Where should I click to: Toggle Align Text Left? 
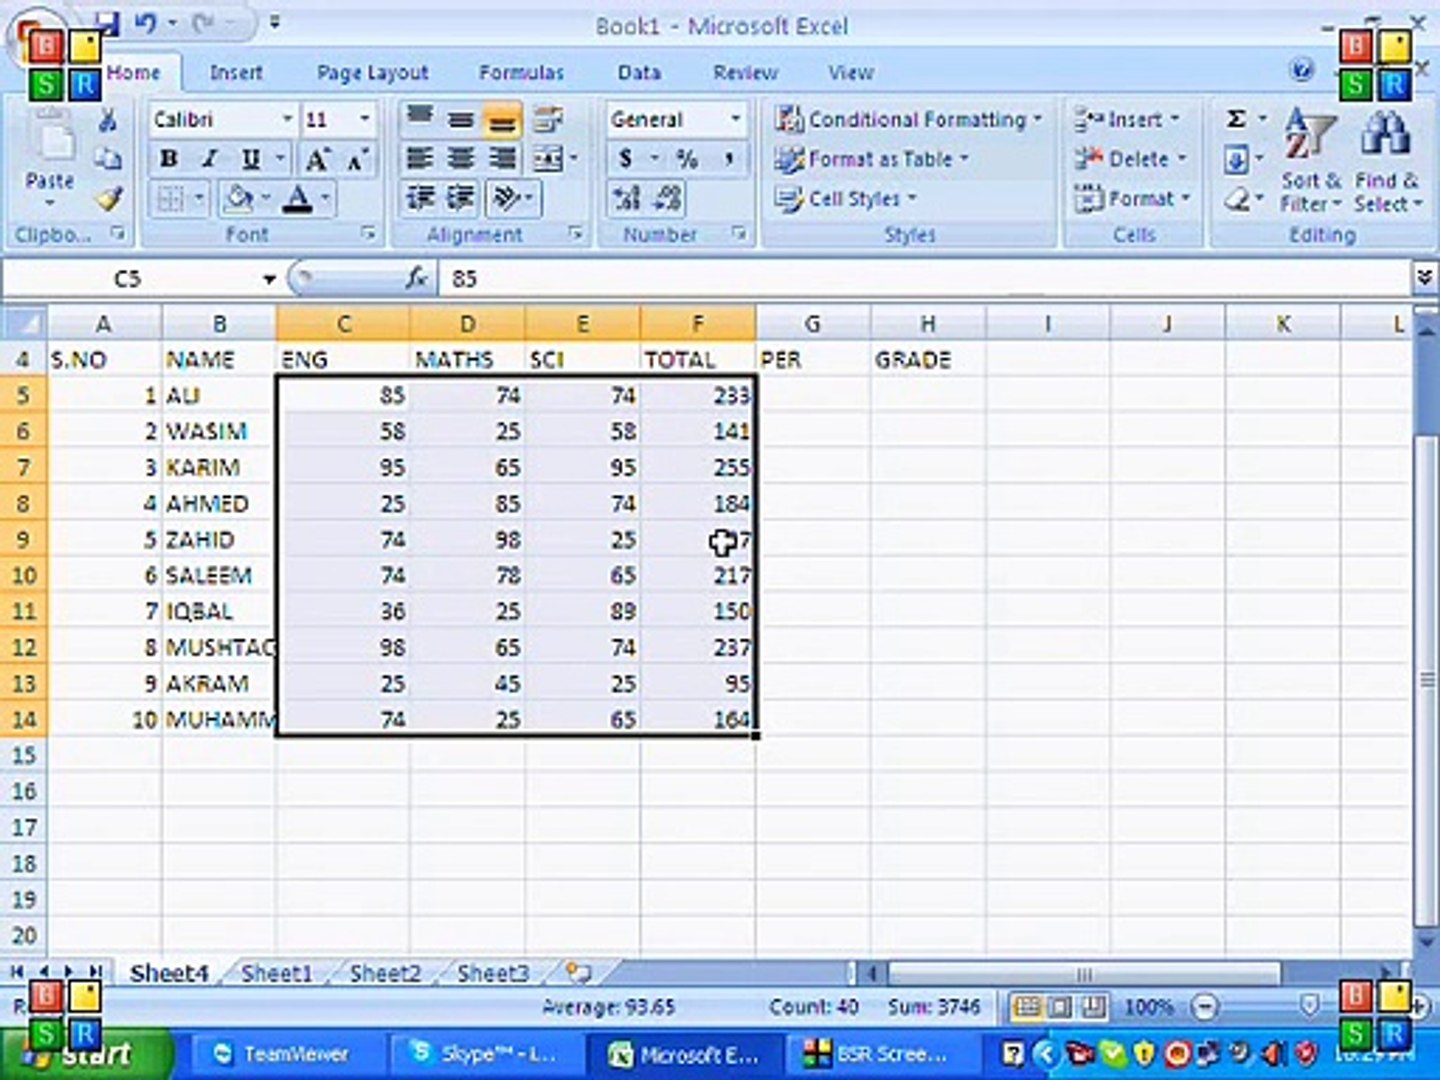pyautogui.click(x=420, y=158)
